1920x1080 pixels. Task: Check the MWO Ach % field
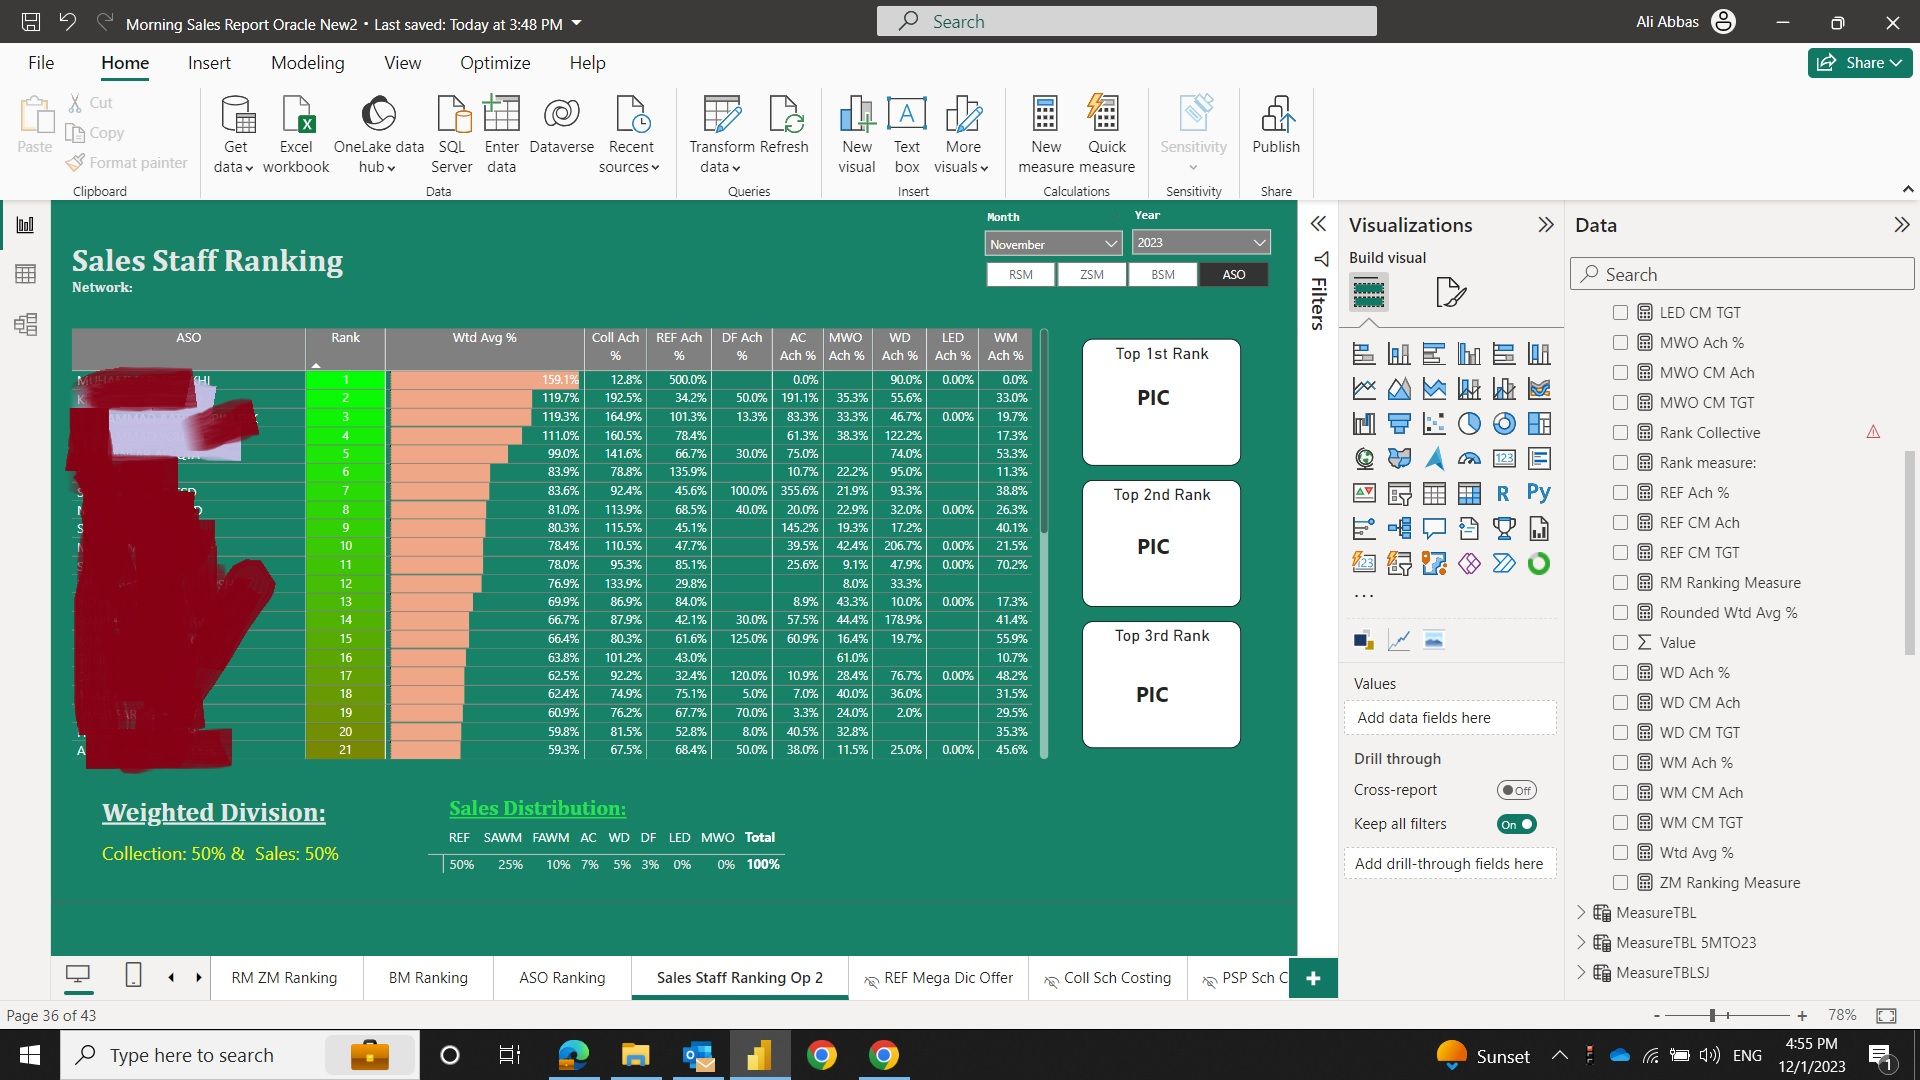tap(1620, 342)
